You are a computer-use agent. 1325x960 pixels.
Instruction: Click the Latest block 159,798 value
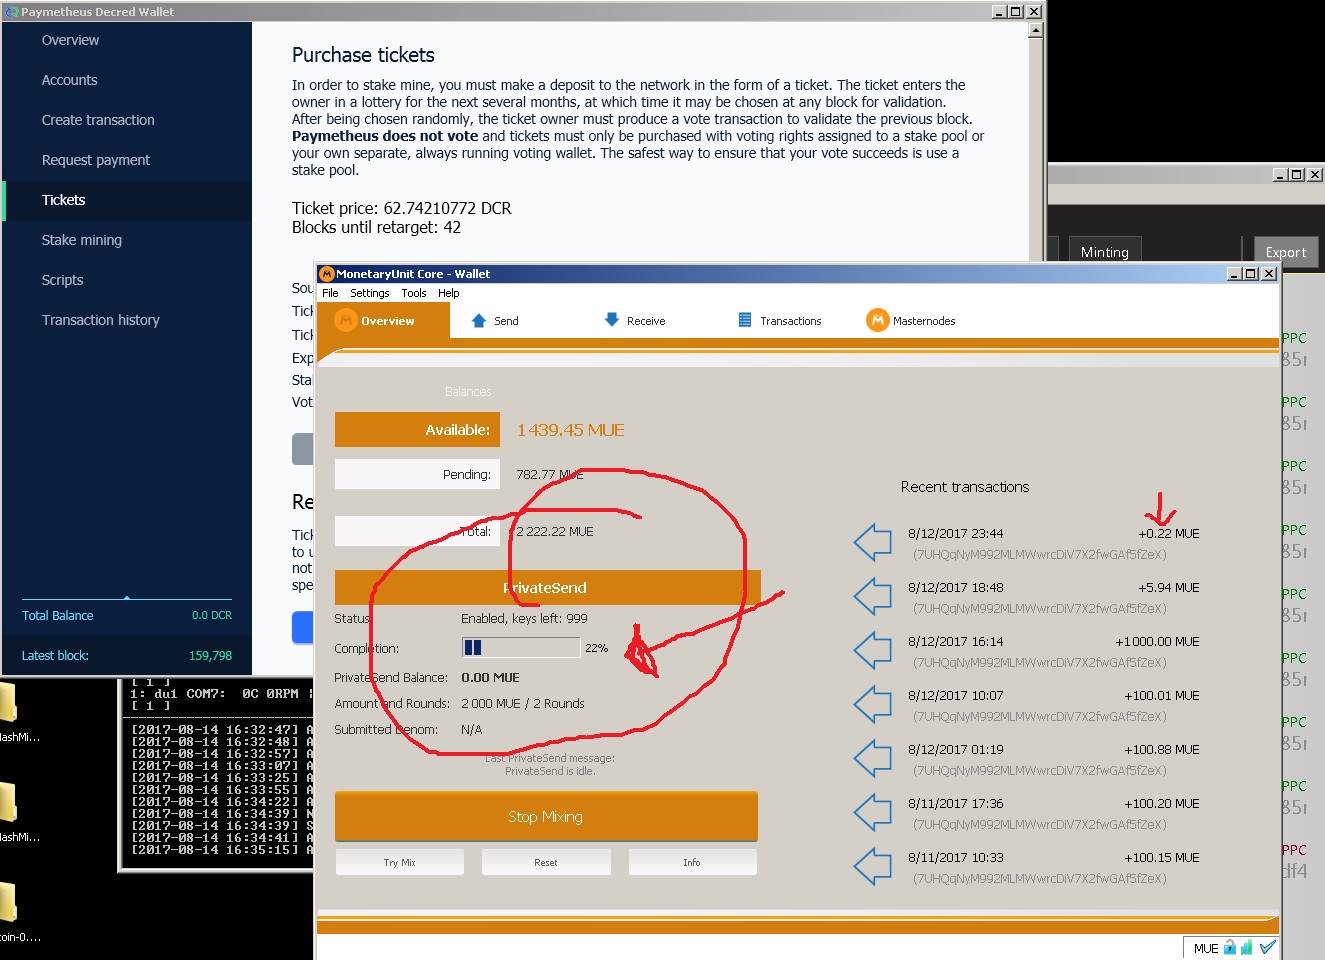pyautogui.click(x=210, y=656)
